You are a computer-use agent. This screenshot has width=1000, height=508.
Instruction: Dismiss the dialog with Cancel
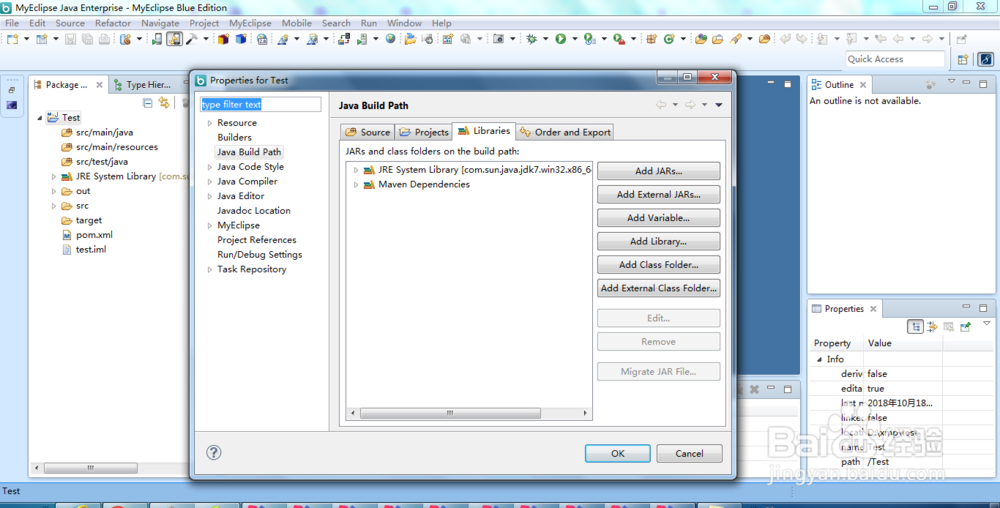coord(689,453)
